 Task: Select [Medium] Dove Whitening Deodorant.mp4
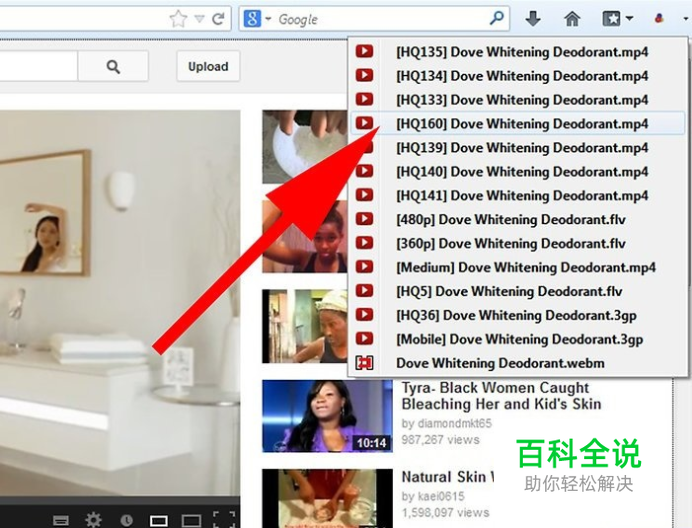tap(519, 267)
